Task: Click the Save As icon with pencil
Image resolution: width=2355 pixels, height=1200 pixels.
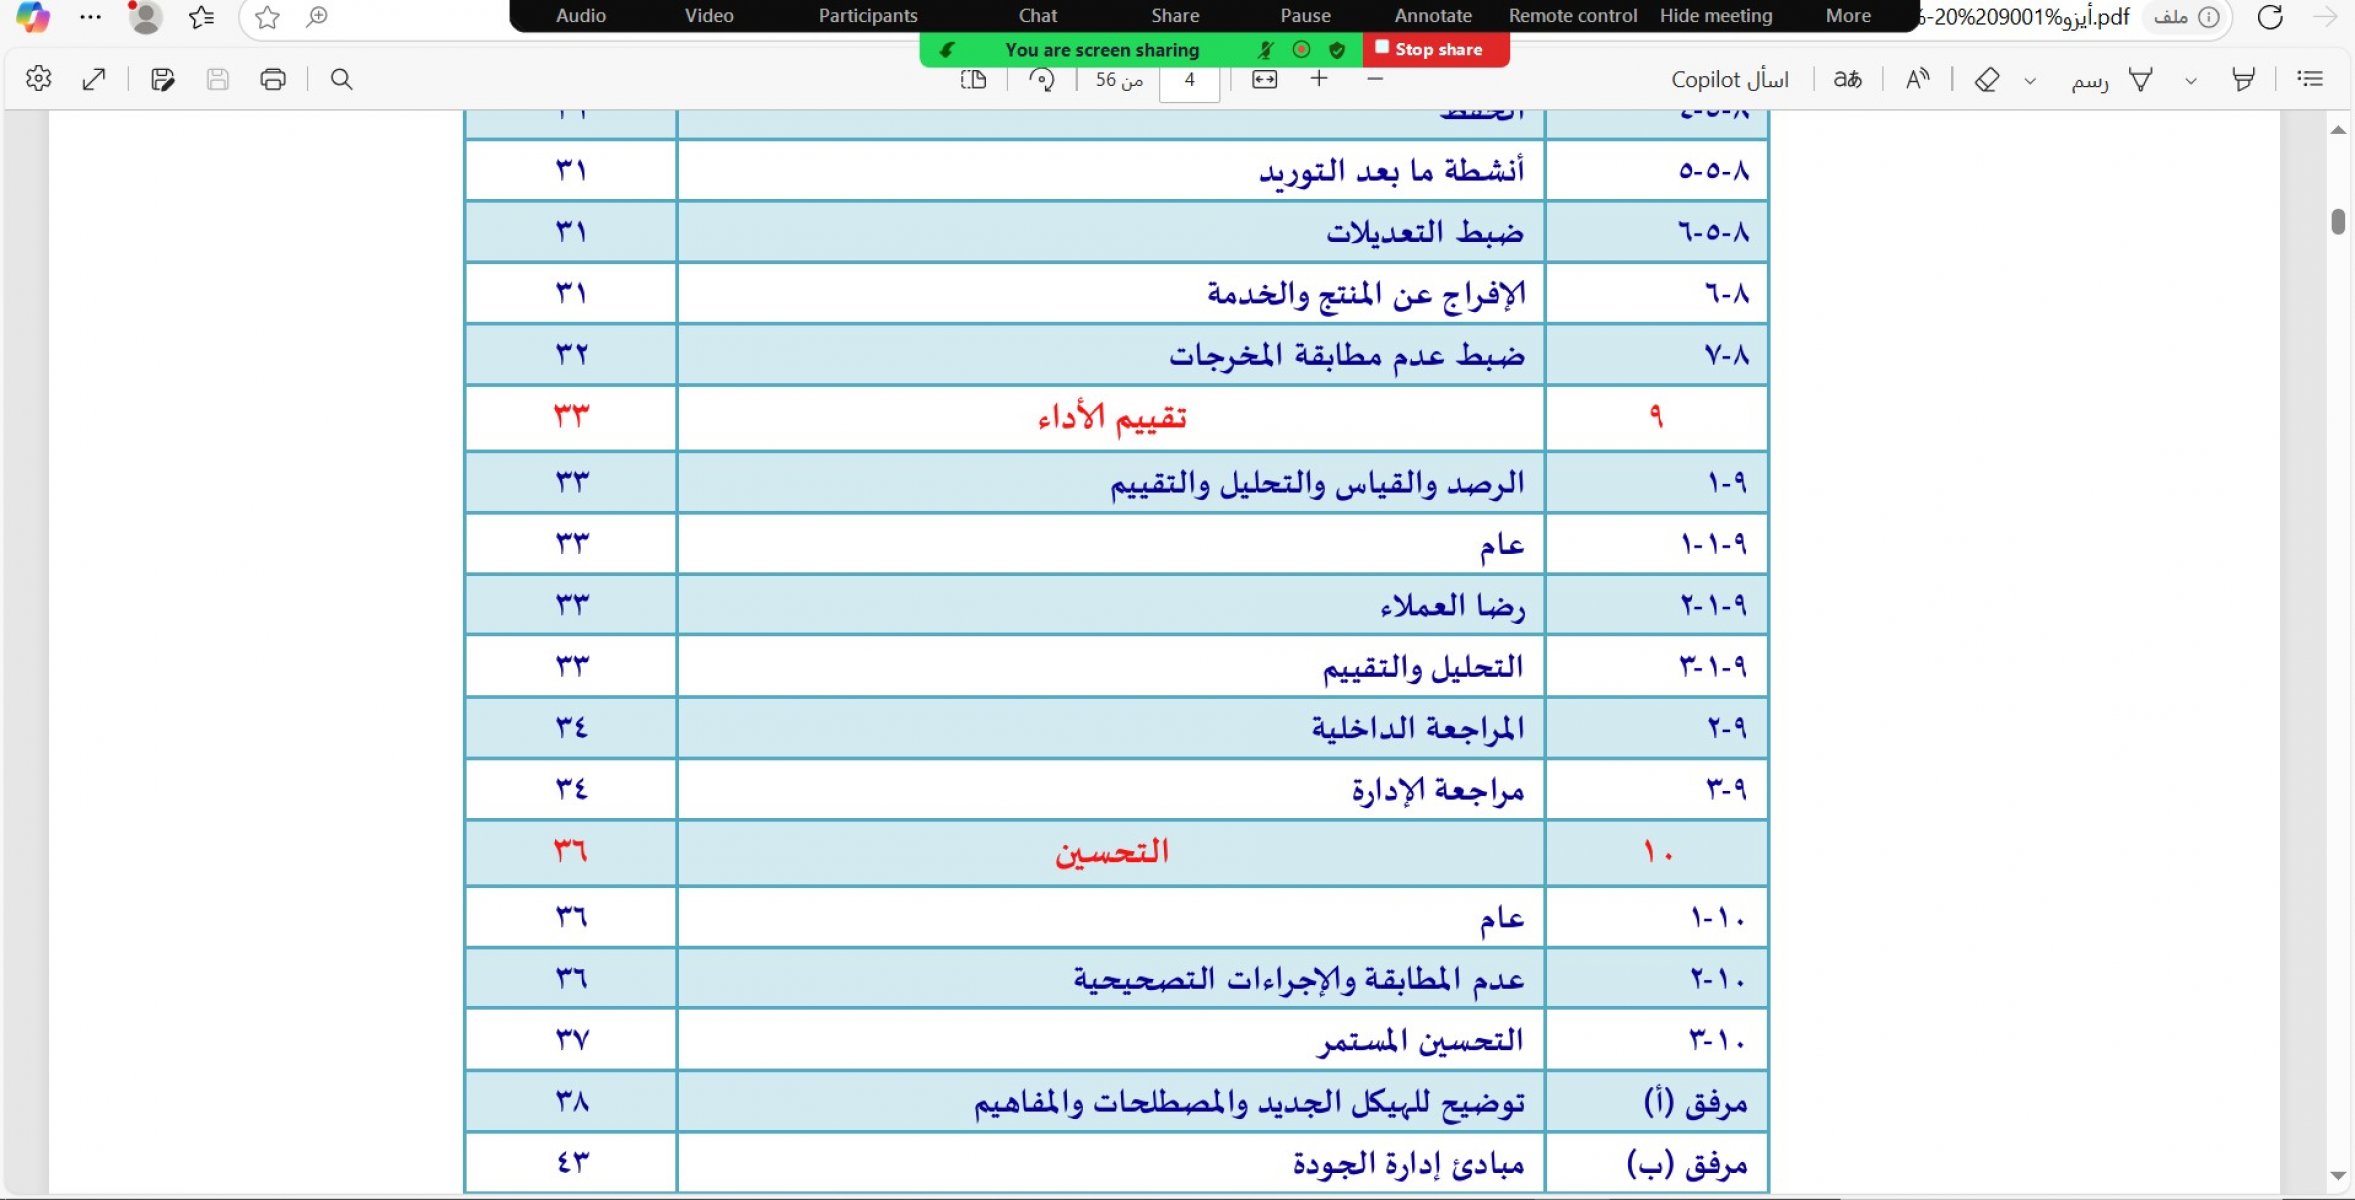Action: (x=163, y=79)
